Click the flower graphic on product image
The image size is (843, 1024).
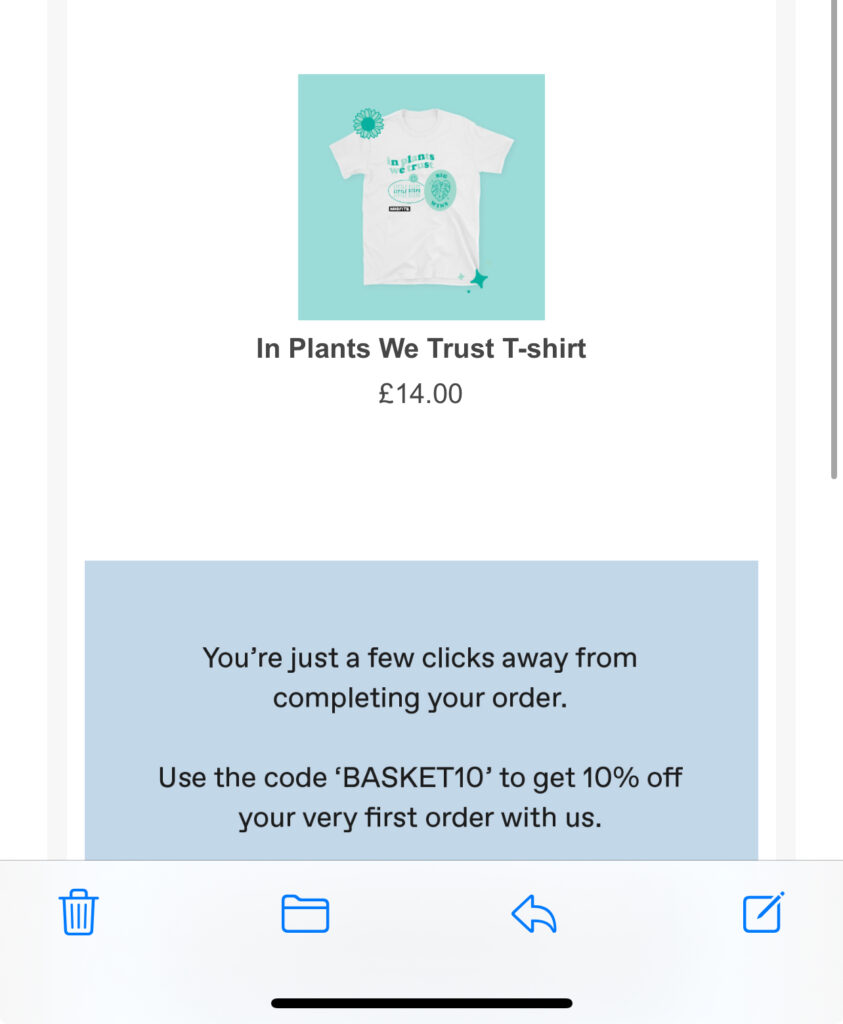[368, 124]
